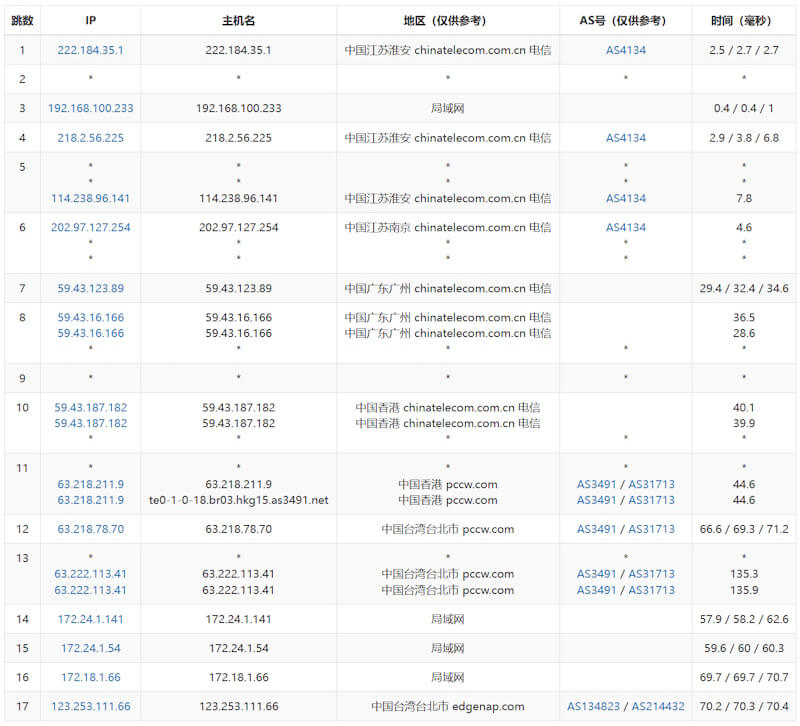This screenshot has height=726, width=800.
Task: Select the time value 36.5
Action: (744, 317)
